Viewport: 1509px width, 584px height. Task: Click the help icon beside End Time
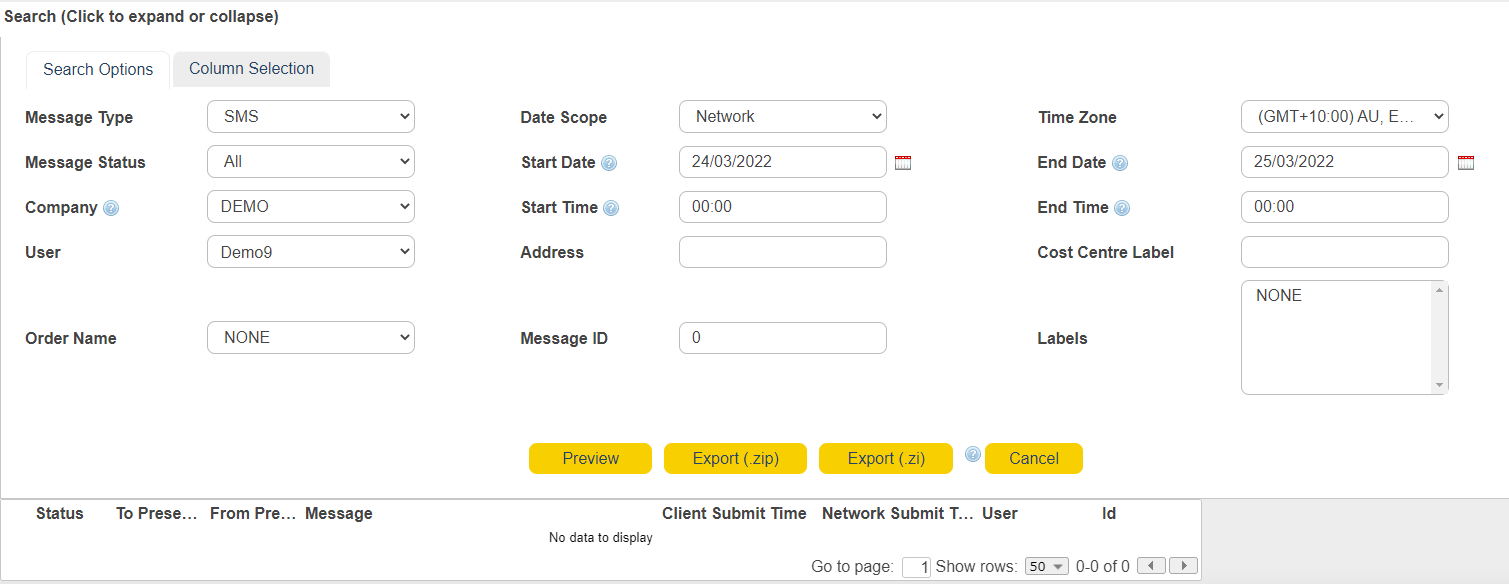click(1122, 208)
